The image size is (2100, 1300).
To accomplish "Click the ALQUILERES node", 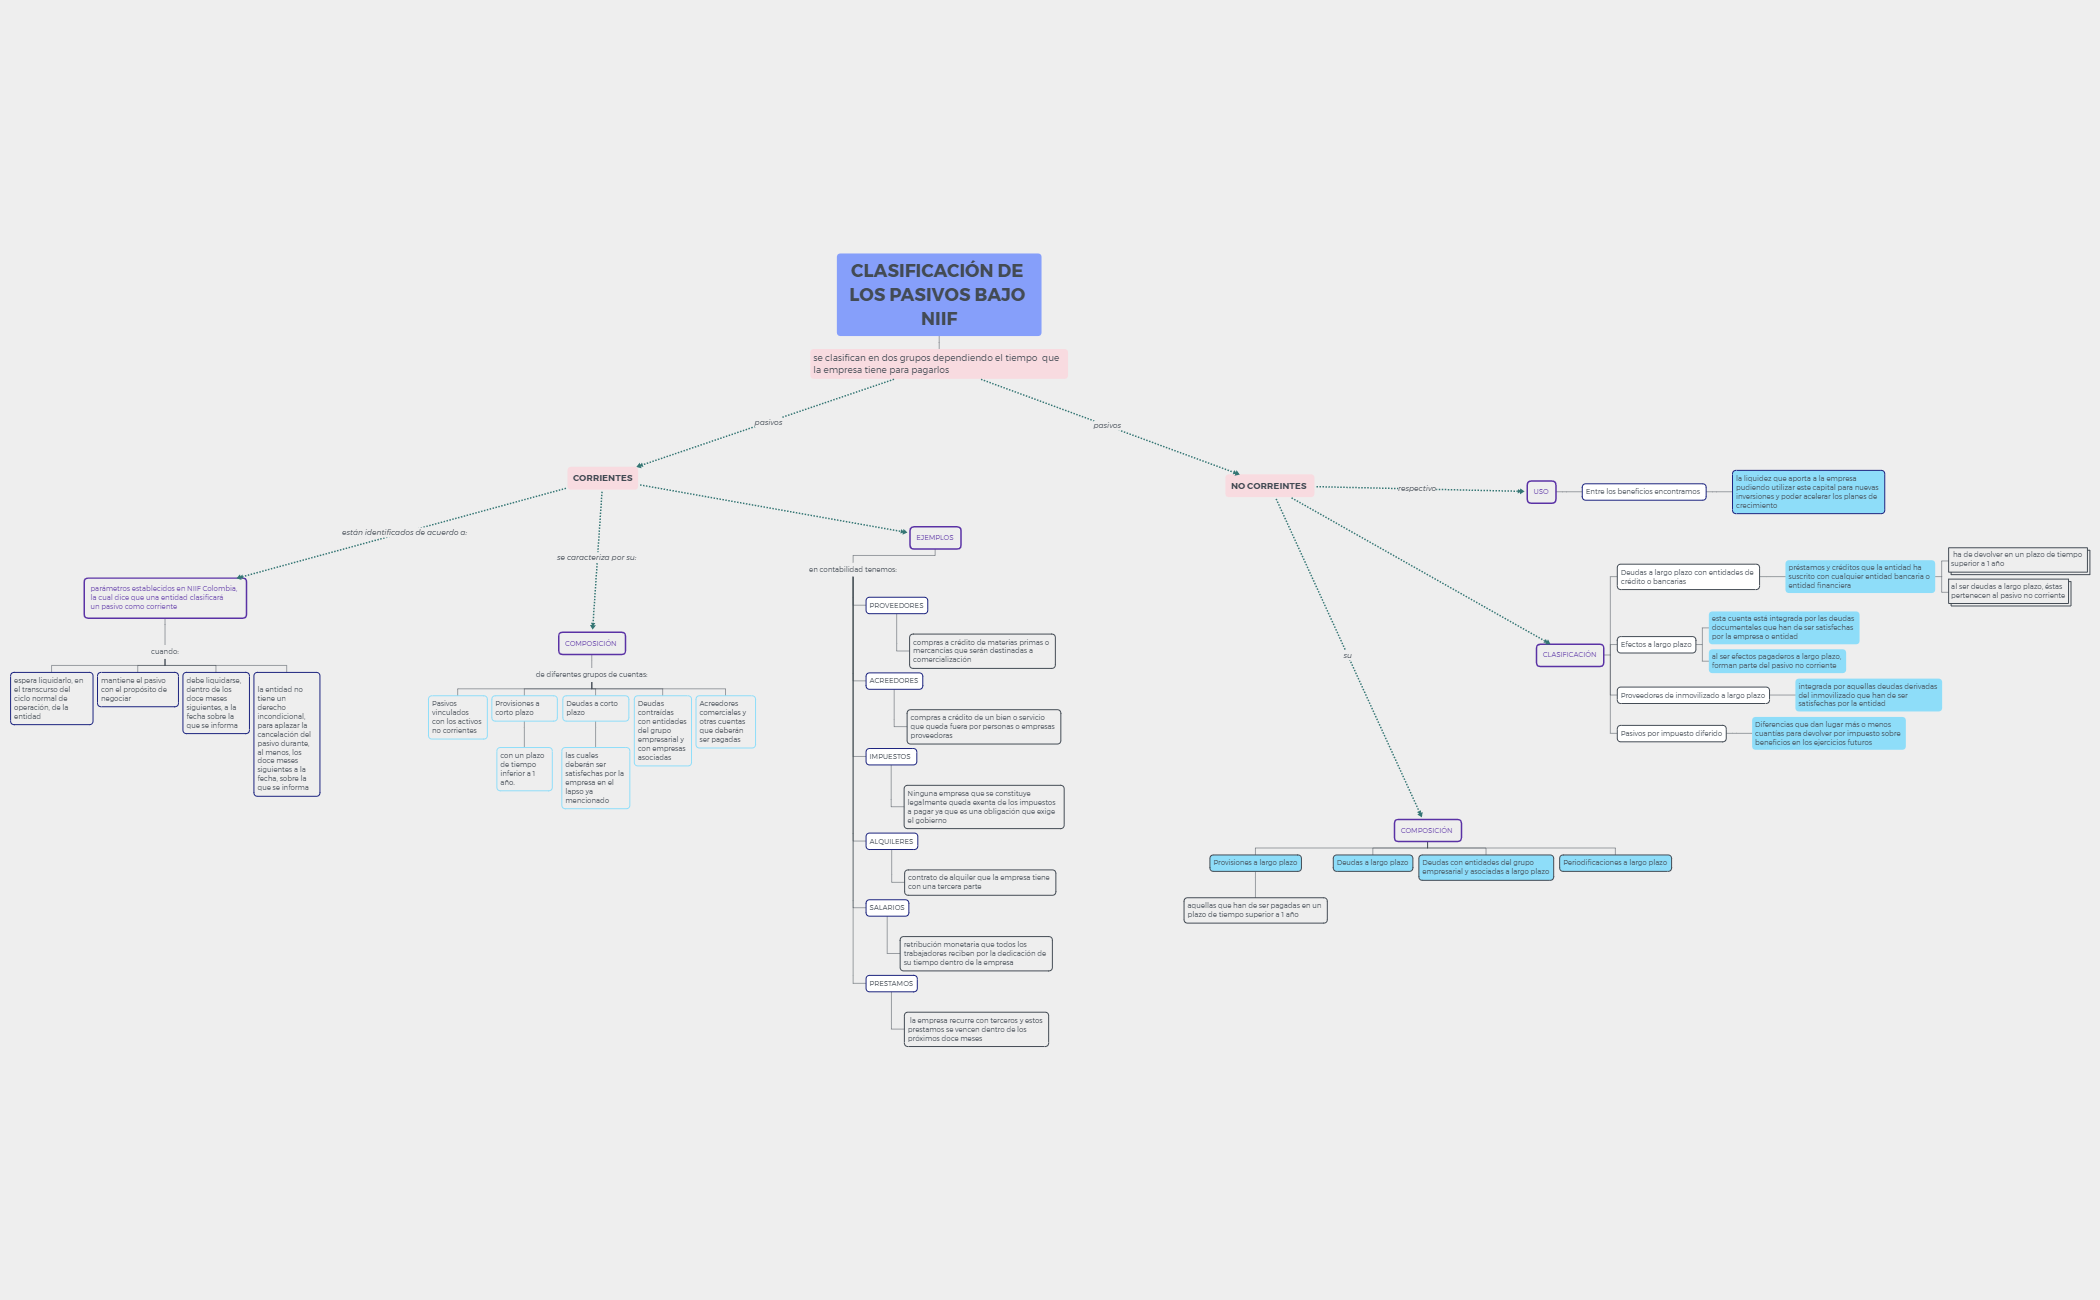I will coord(890,842).
